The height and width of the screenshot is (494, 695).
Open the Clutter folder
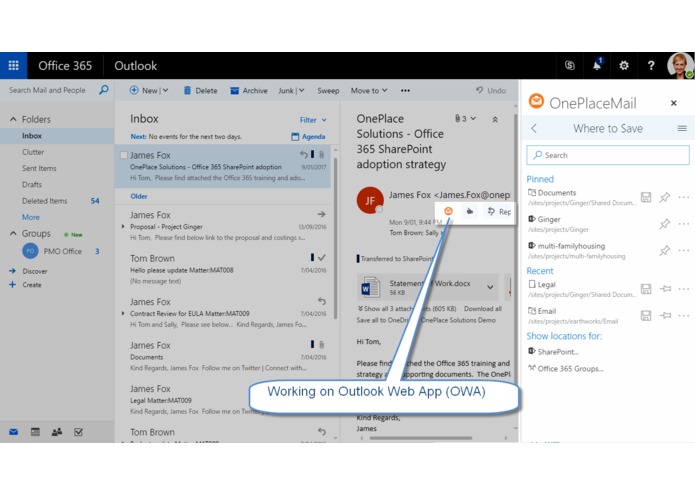(x=33, y=152)
